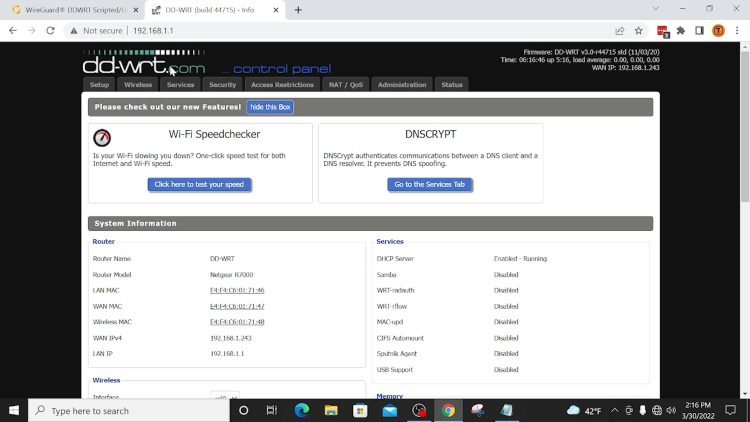Open Task View on taskbar
Screen dimensions: 750x422
click(272, 411)
